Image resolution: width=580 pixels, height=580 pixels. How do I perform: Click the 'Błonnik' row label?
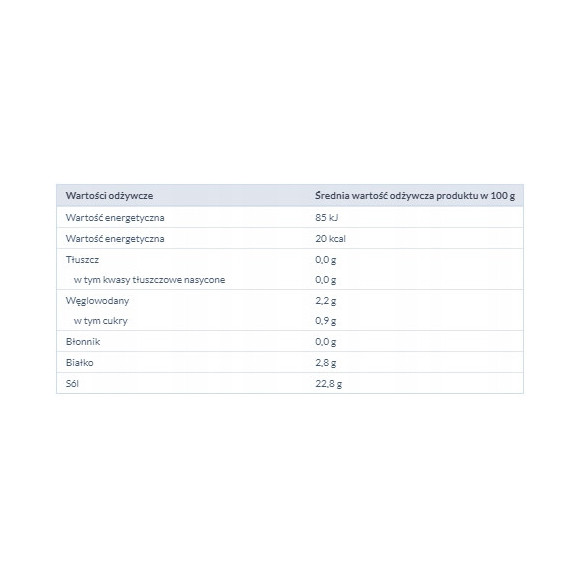point(83,341)
